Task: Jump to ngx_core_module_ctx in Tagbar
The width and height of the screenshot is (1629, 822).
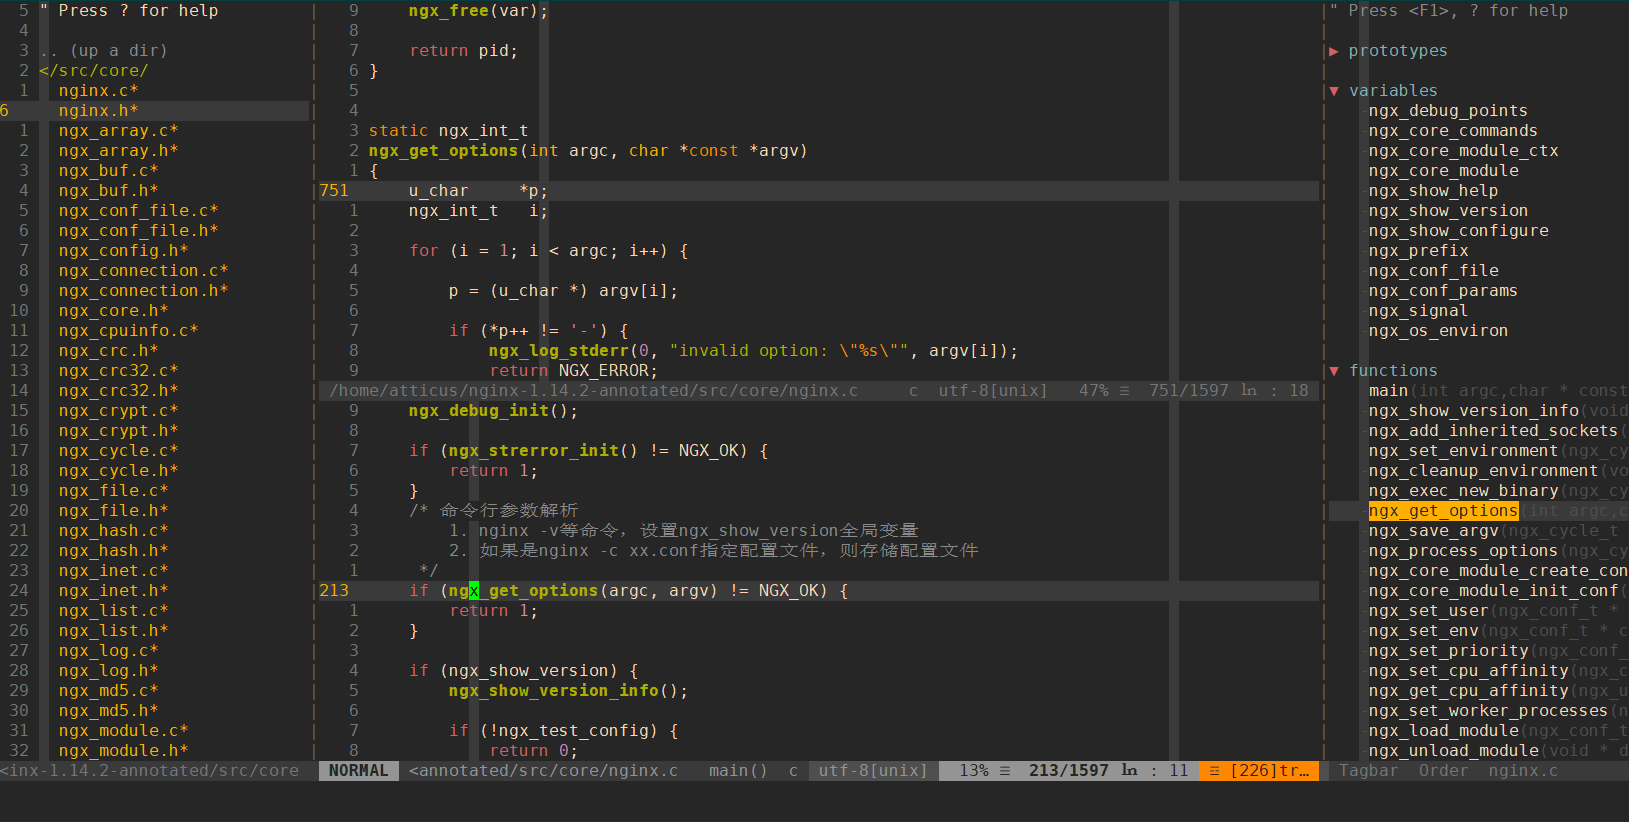Action: 1463,151
